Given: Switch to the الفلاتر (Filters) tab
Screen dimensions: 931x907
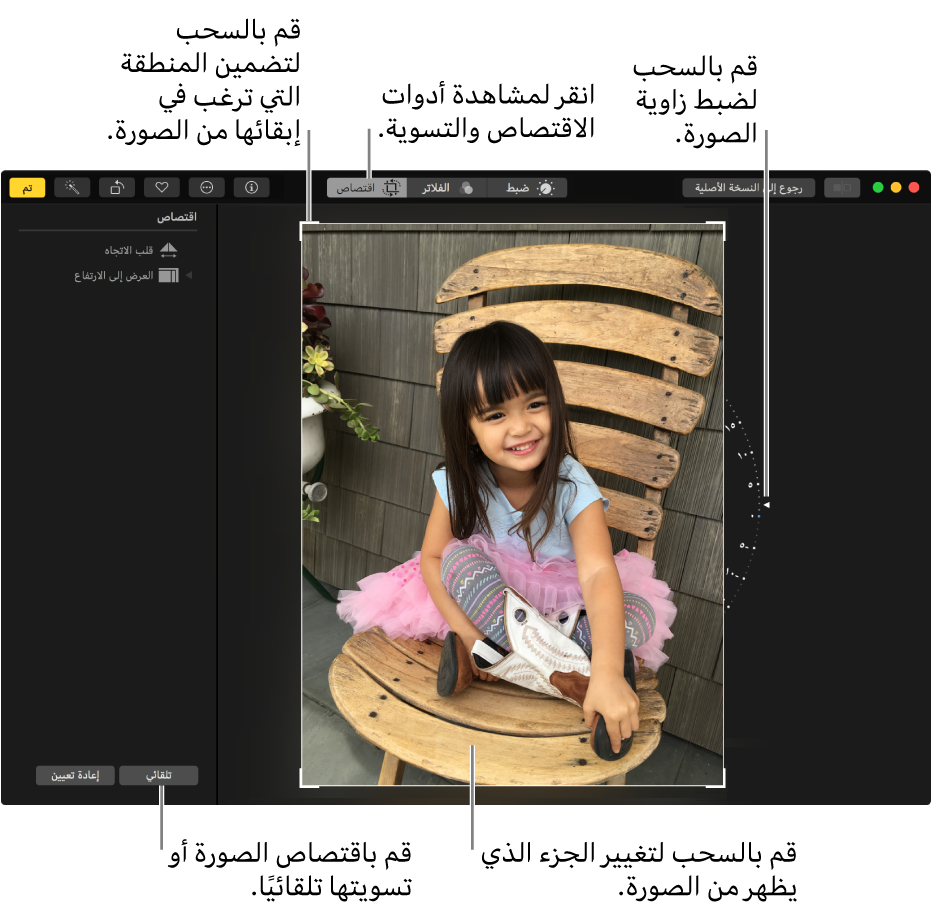Looking at the screenshot, I should (x=447, y=188).
